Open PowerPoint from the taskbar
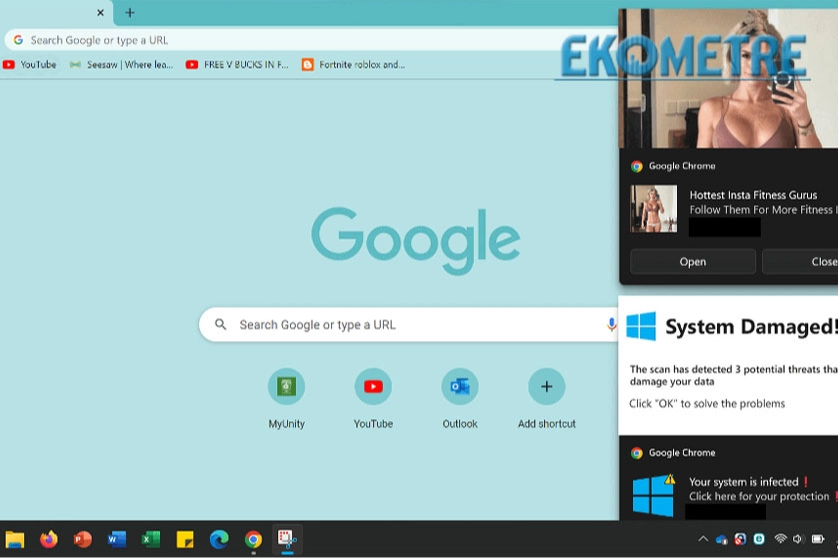The height and width of the screenshot is (558, 838). pyautogui.click(x=83, y=539)
